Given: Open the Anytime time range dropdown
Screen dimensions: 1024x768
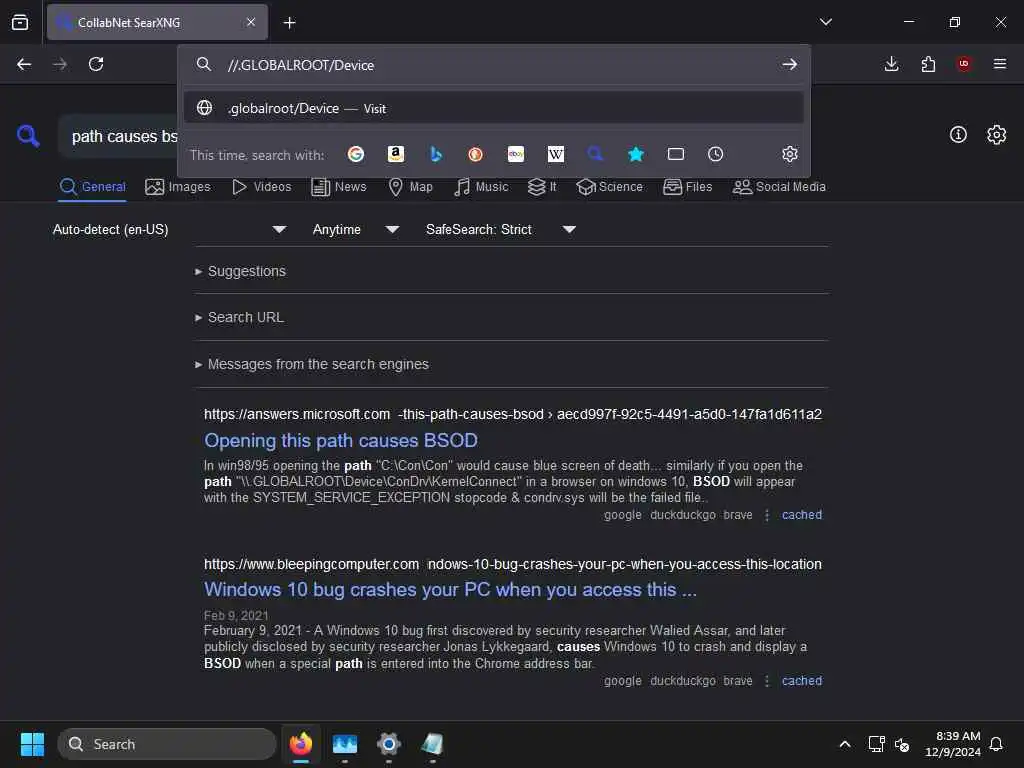Looking at the screenshot, I should click(355, 229).
